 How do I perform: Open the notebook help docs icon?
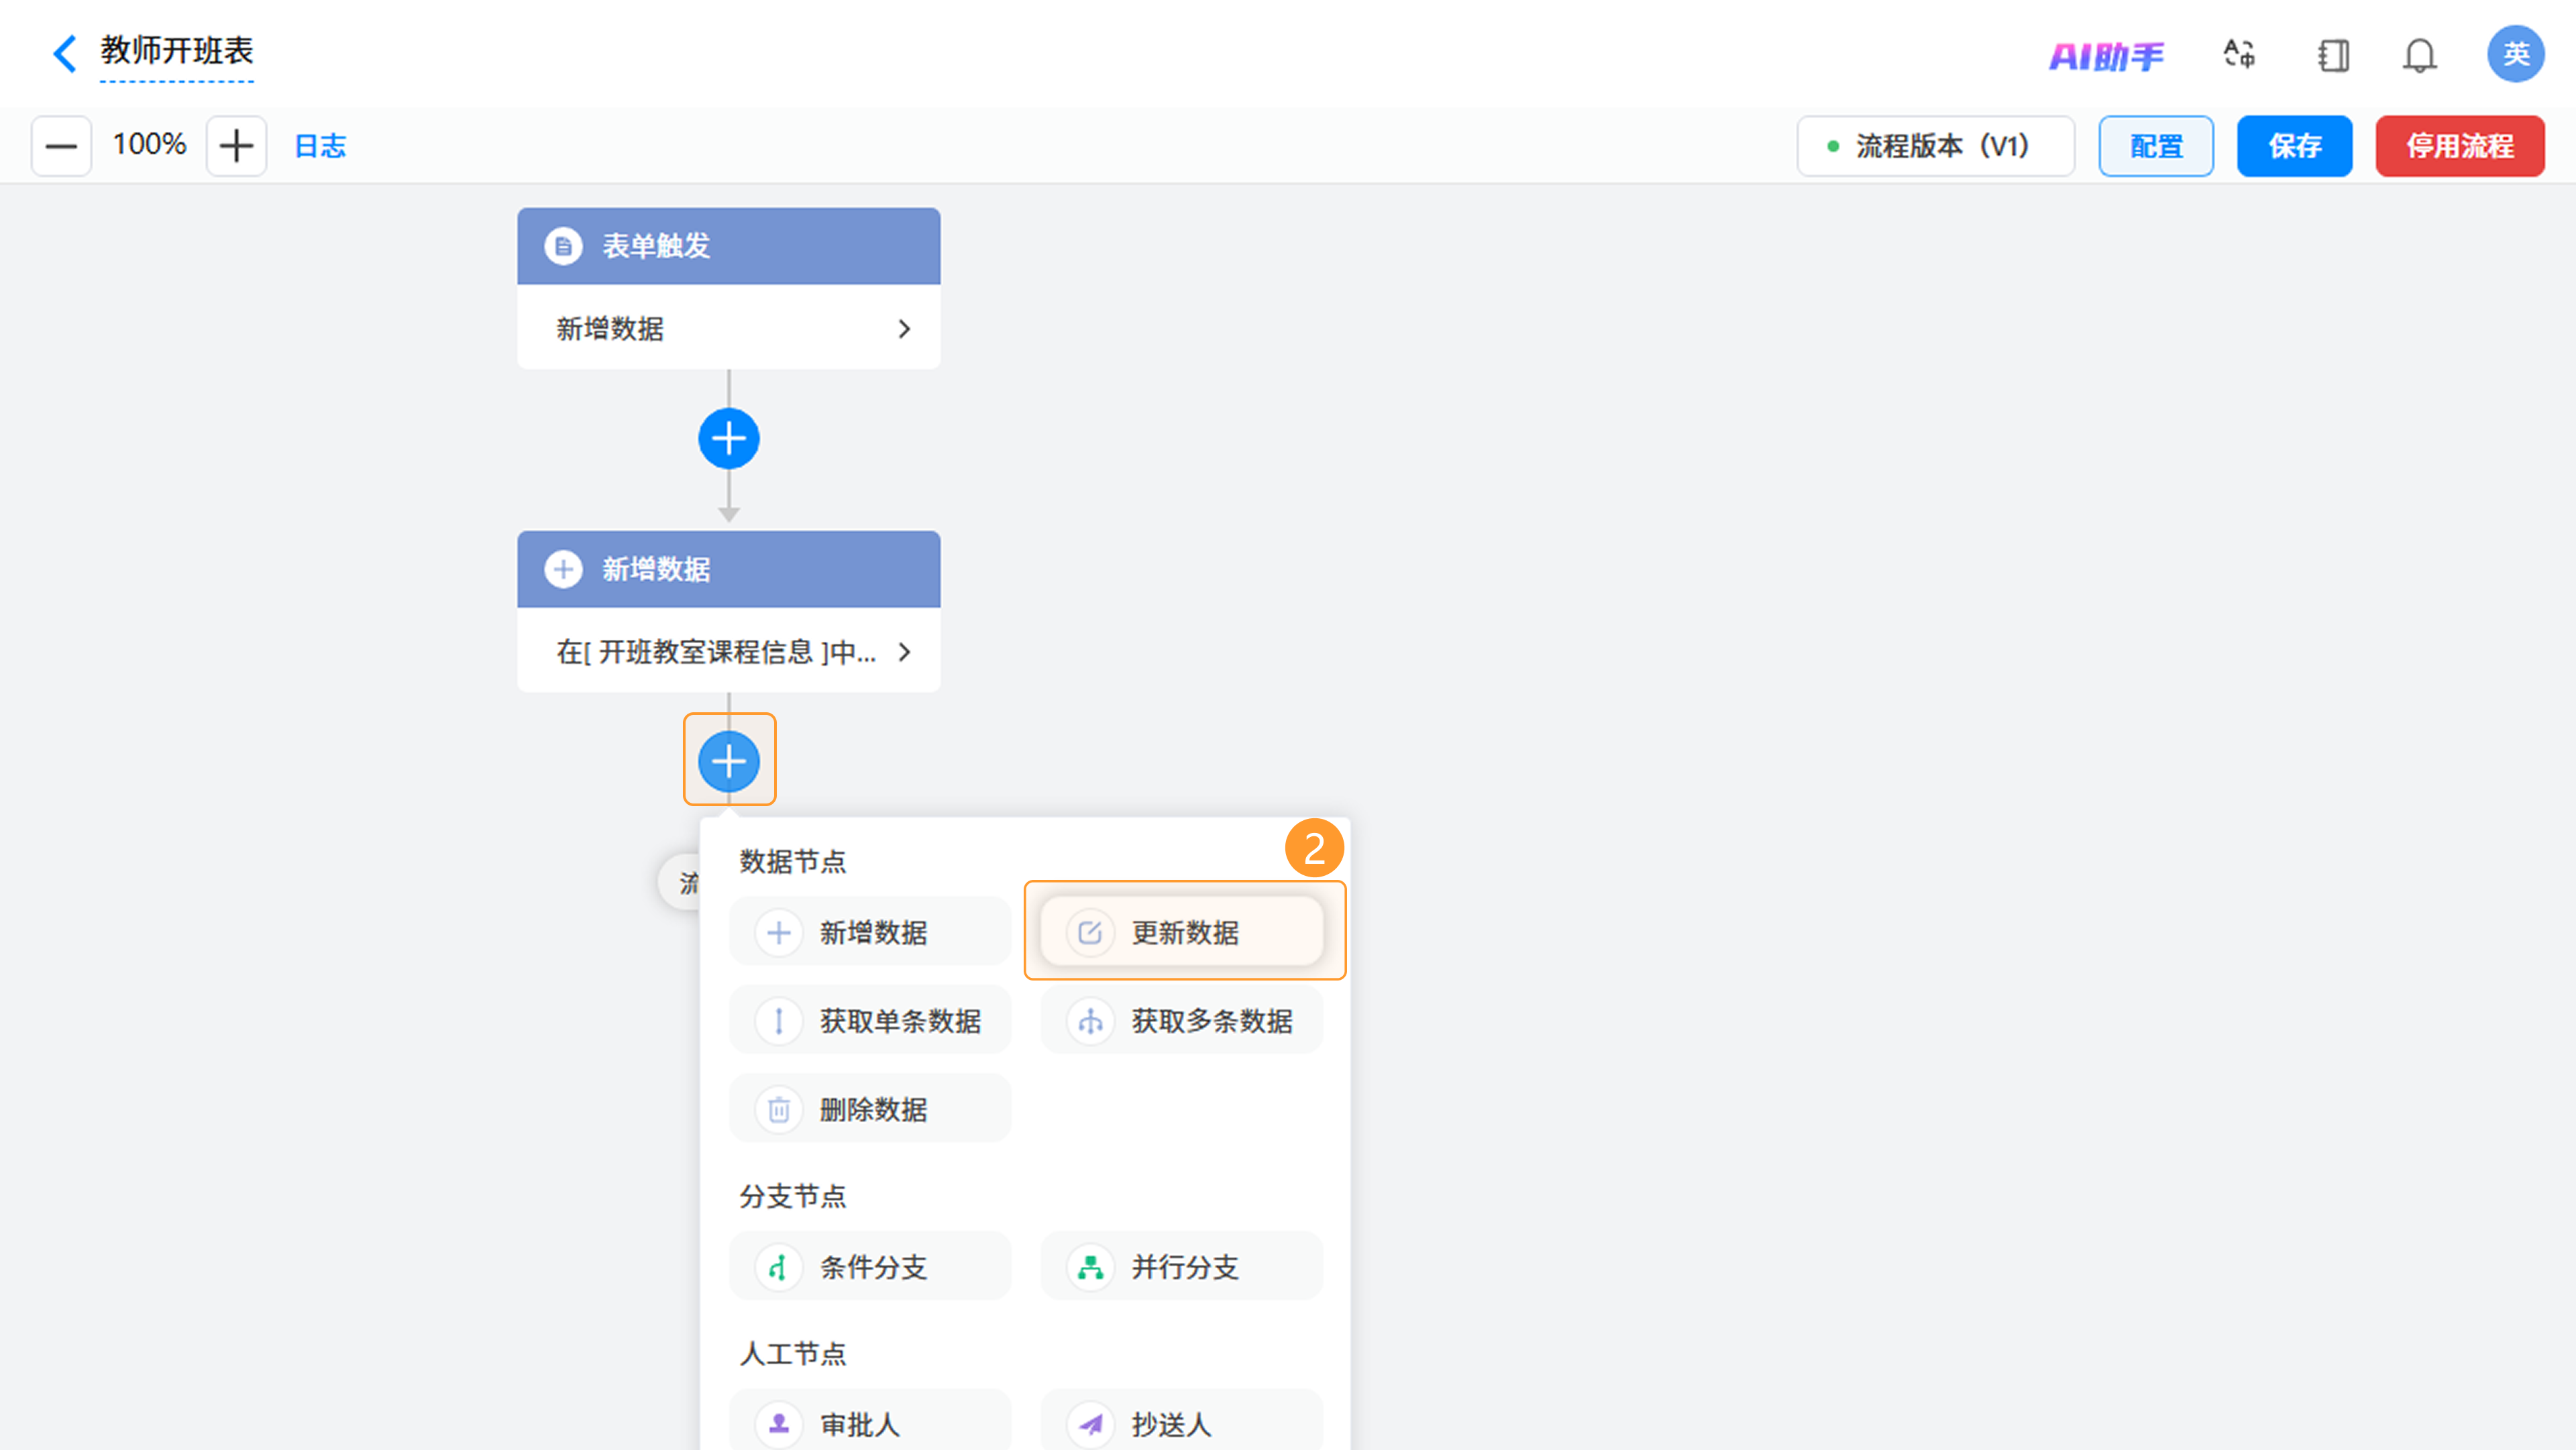(2333, 55)
